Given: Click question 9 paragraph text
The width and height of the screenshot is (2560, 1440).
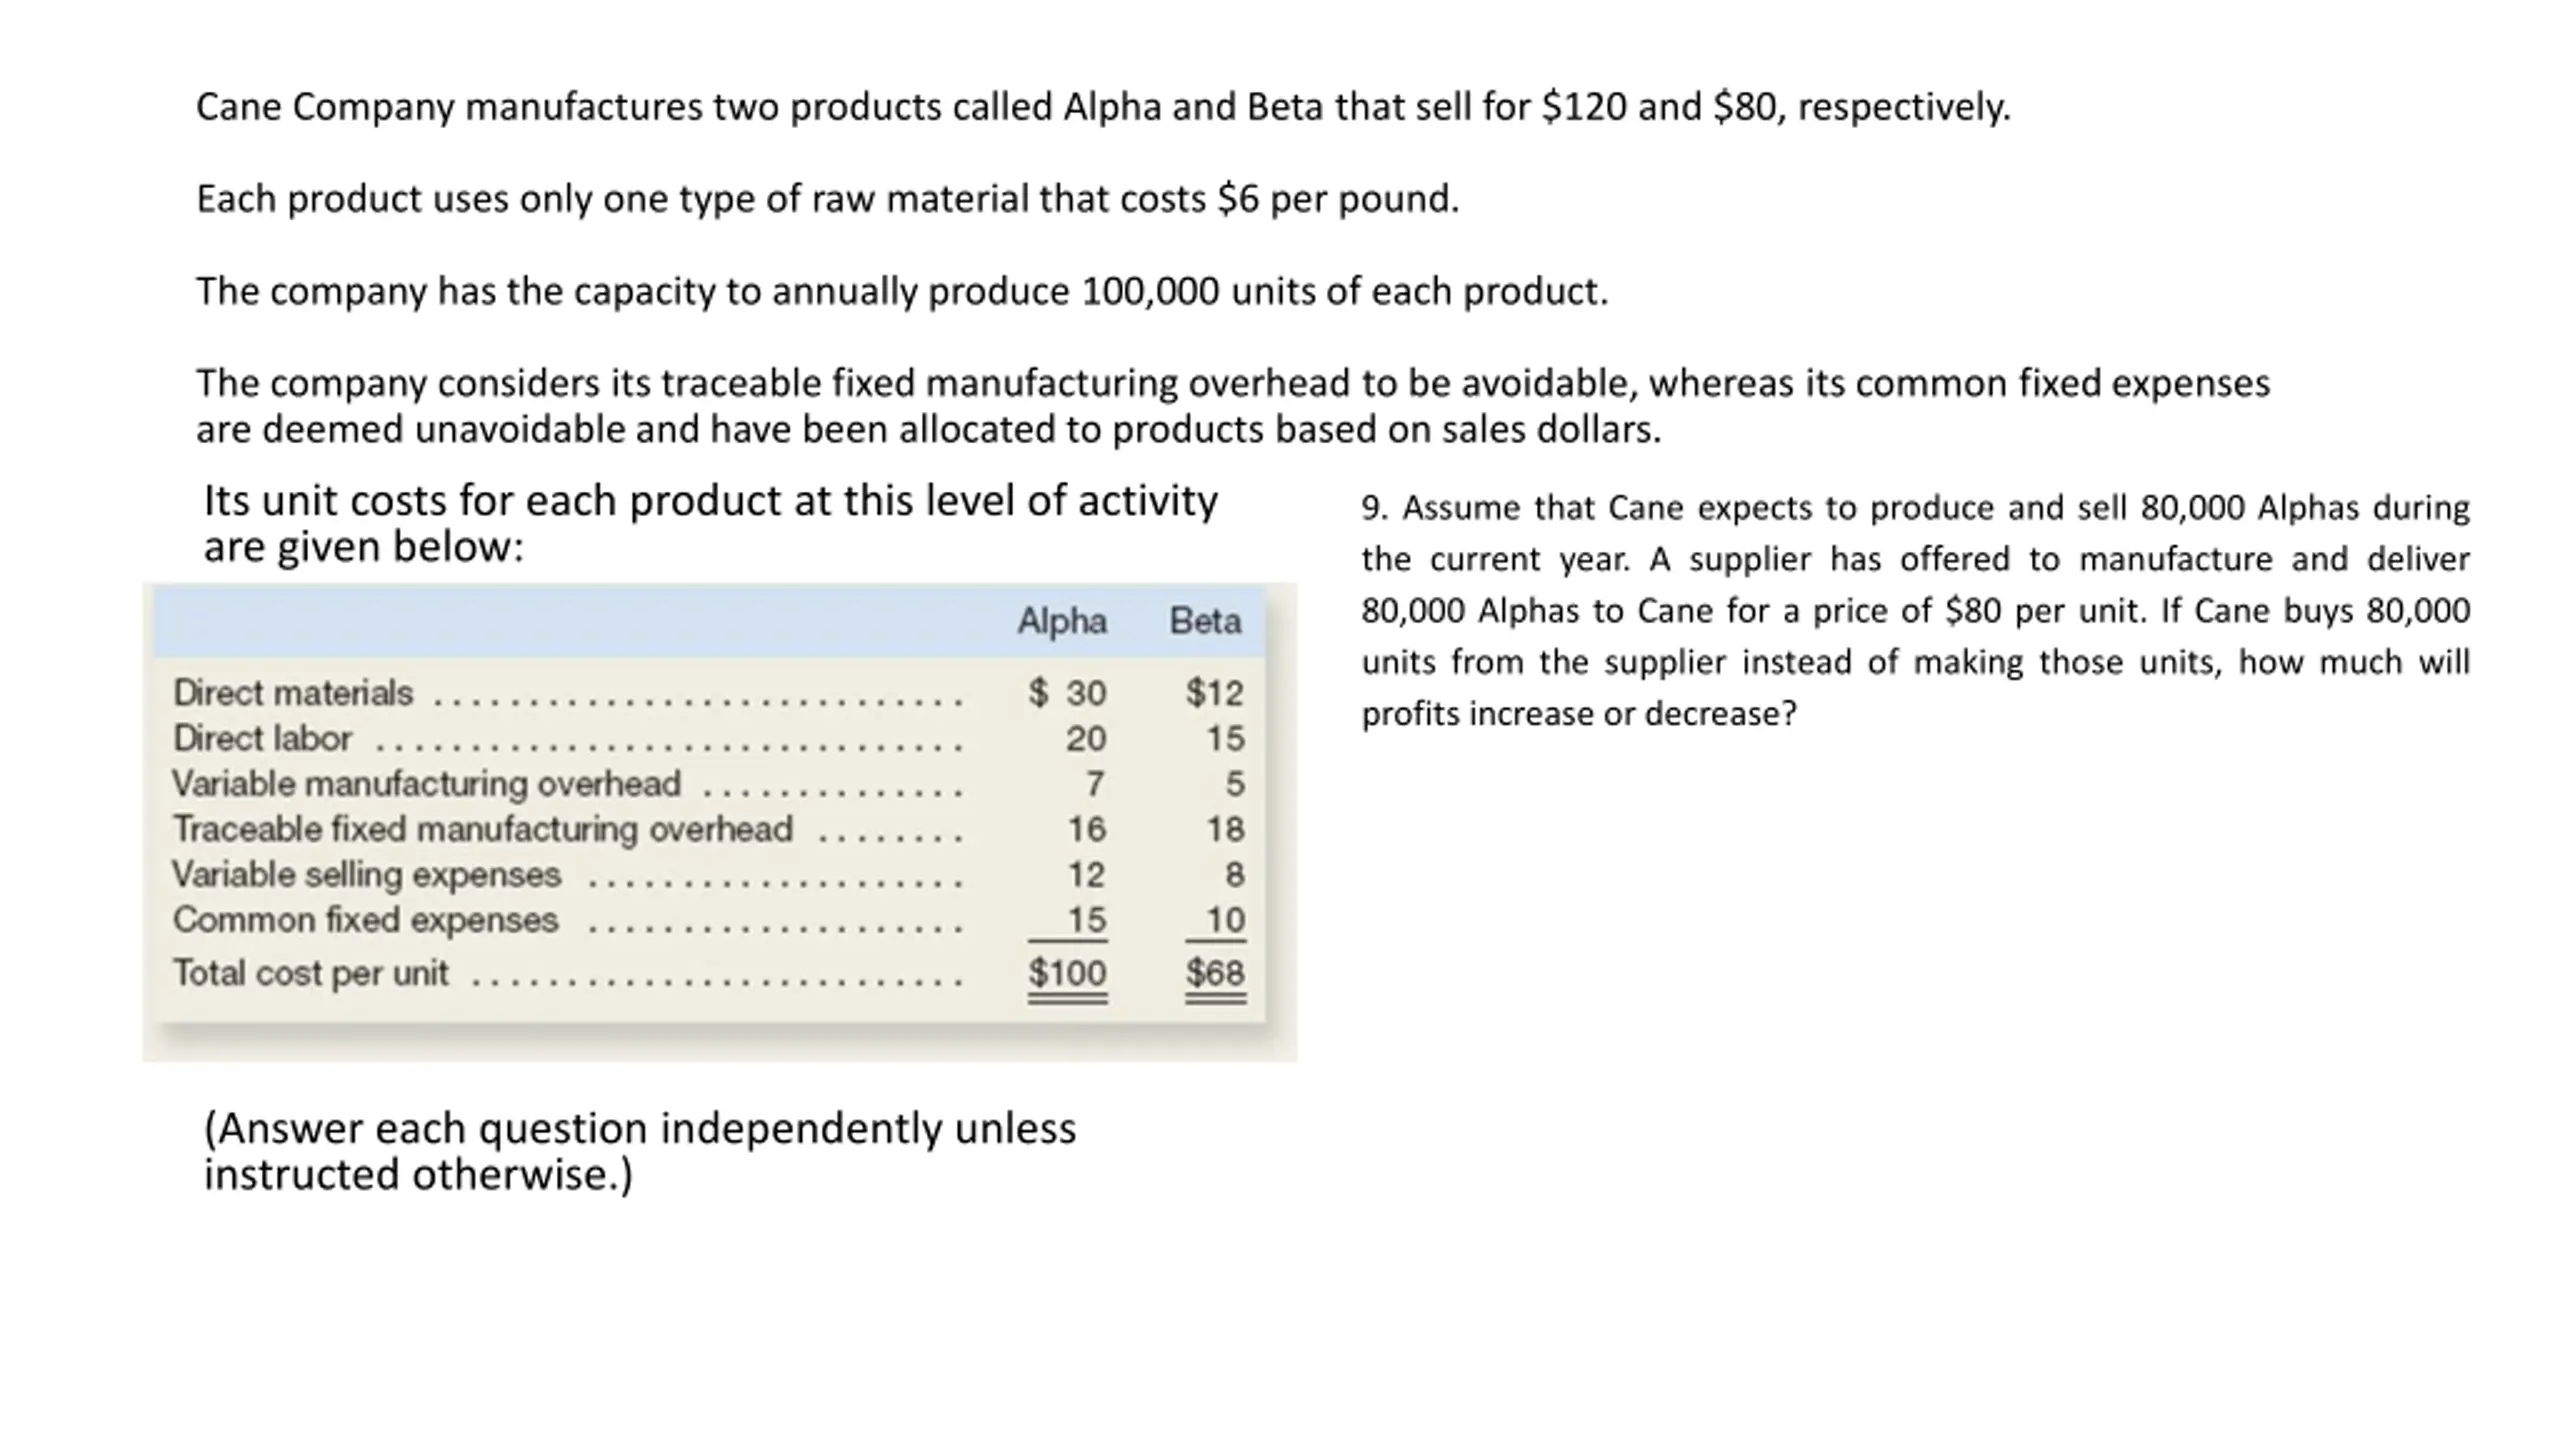Looking at the screenshot, I should [1915, 610].
